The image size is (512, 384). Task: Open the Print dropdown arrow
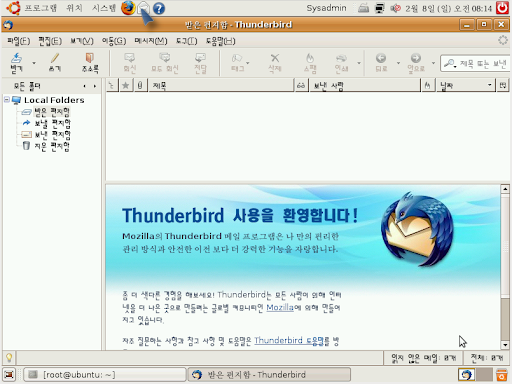click(x=359, y=63)
